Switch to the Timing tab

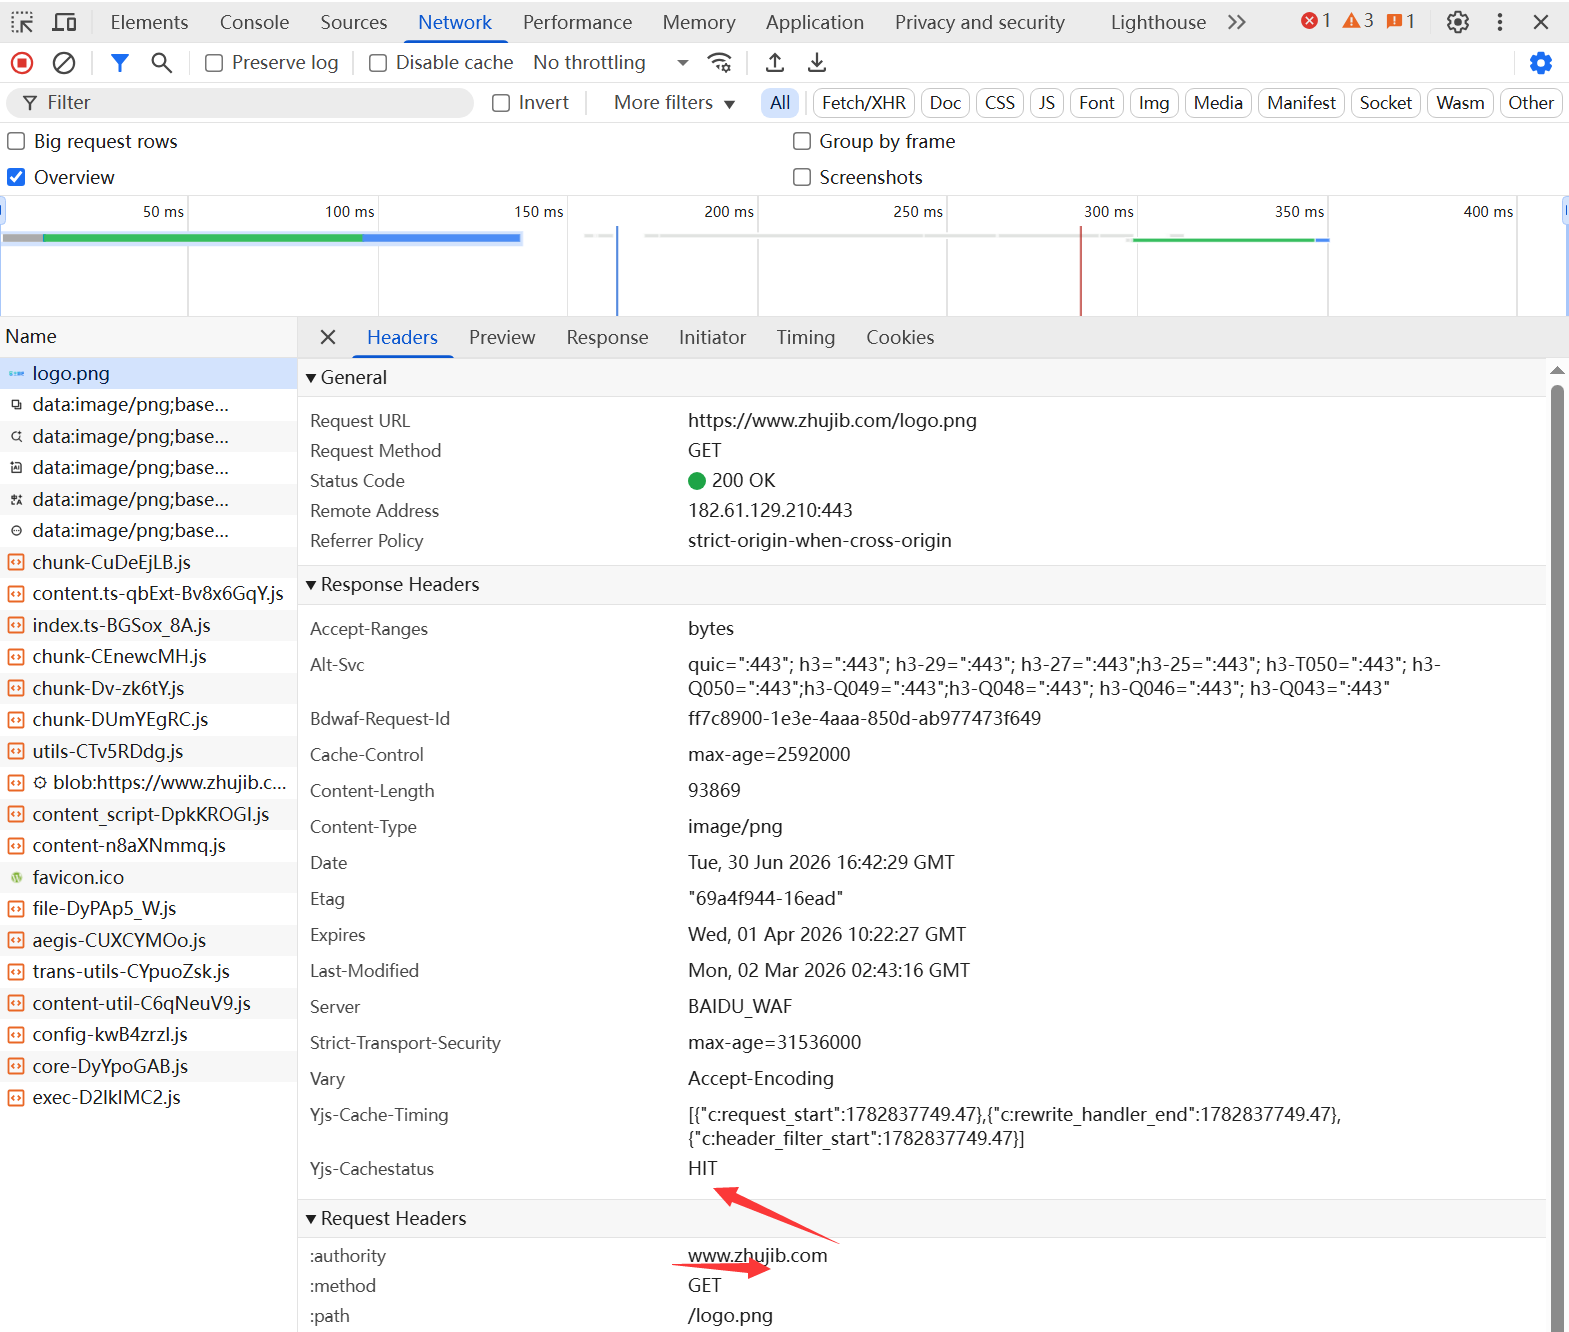(806, 338)
